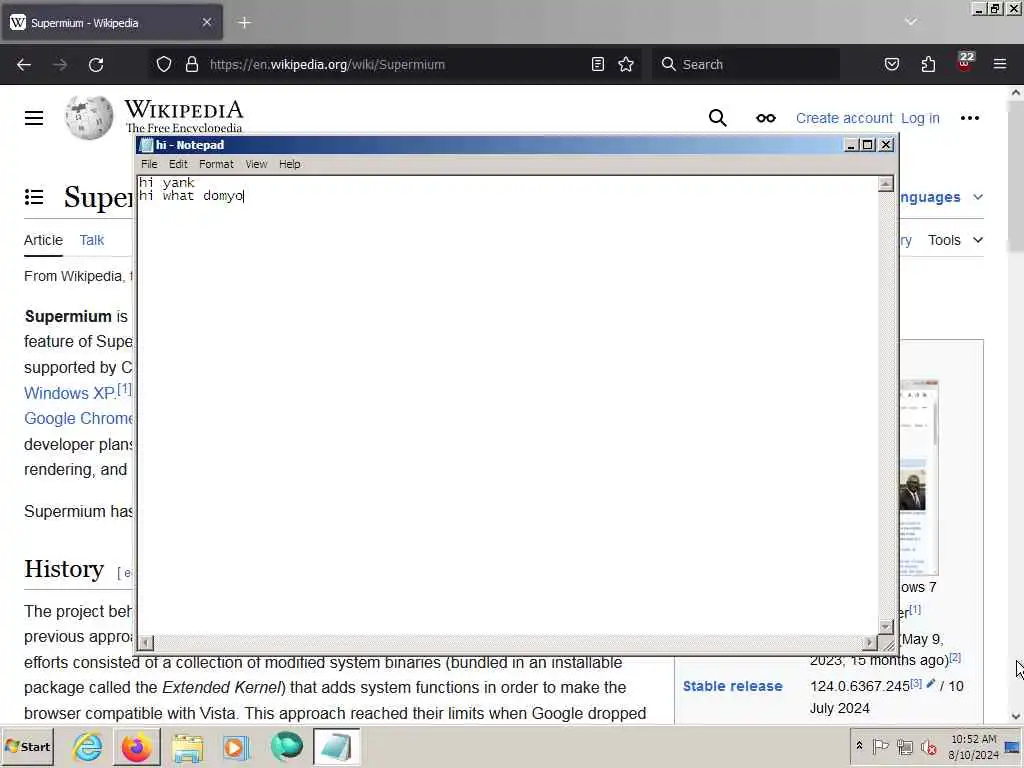Reload the Wikipedia page
Viewport: 1024px width, 768px height.
pos(96,65)
